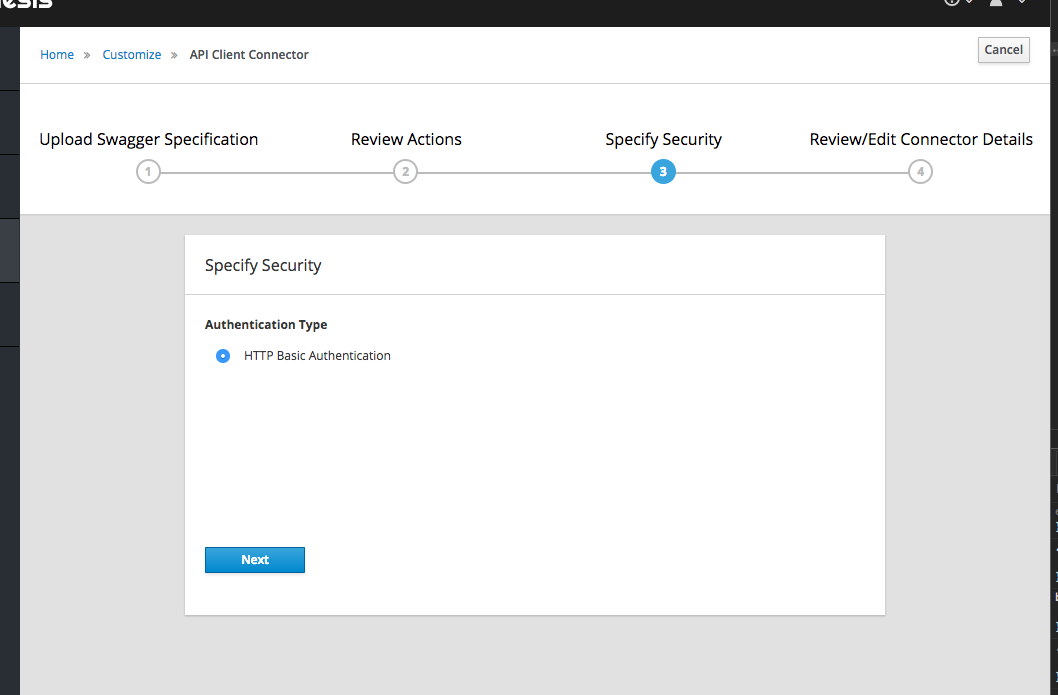This screenshot has height=695, width=1058.
Task: Select step 1 circle in wizard
Action: click(148, 171)
